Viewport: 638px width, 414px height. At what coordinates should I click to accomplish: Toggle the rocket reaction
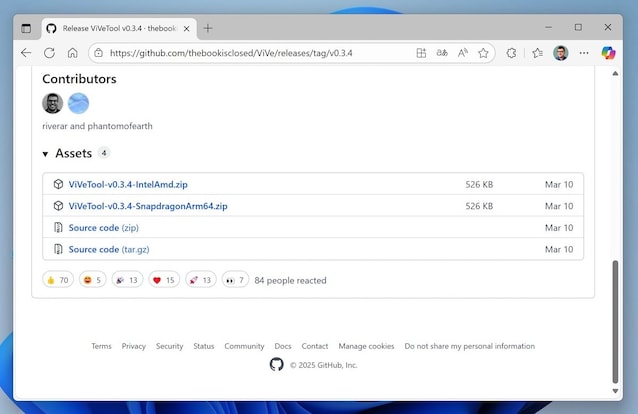(200, 280)
